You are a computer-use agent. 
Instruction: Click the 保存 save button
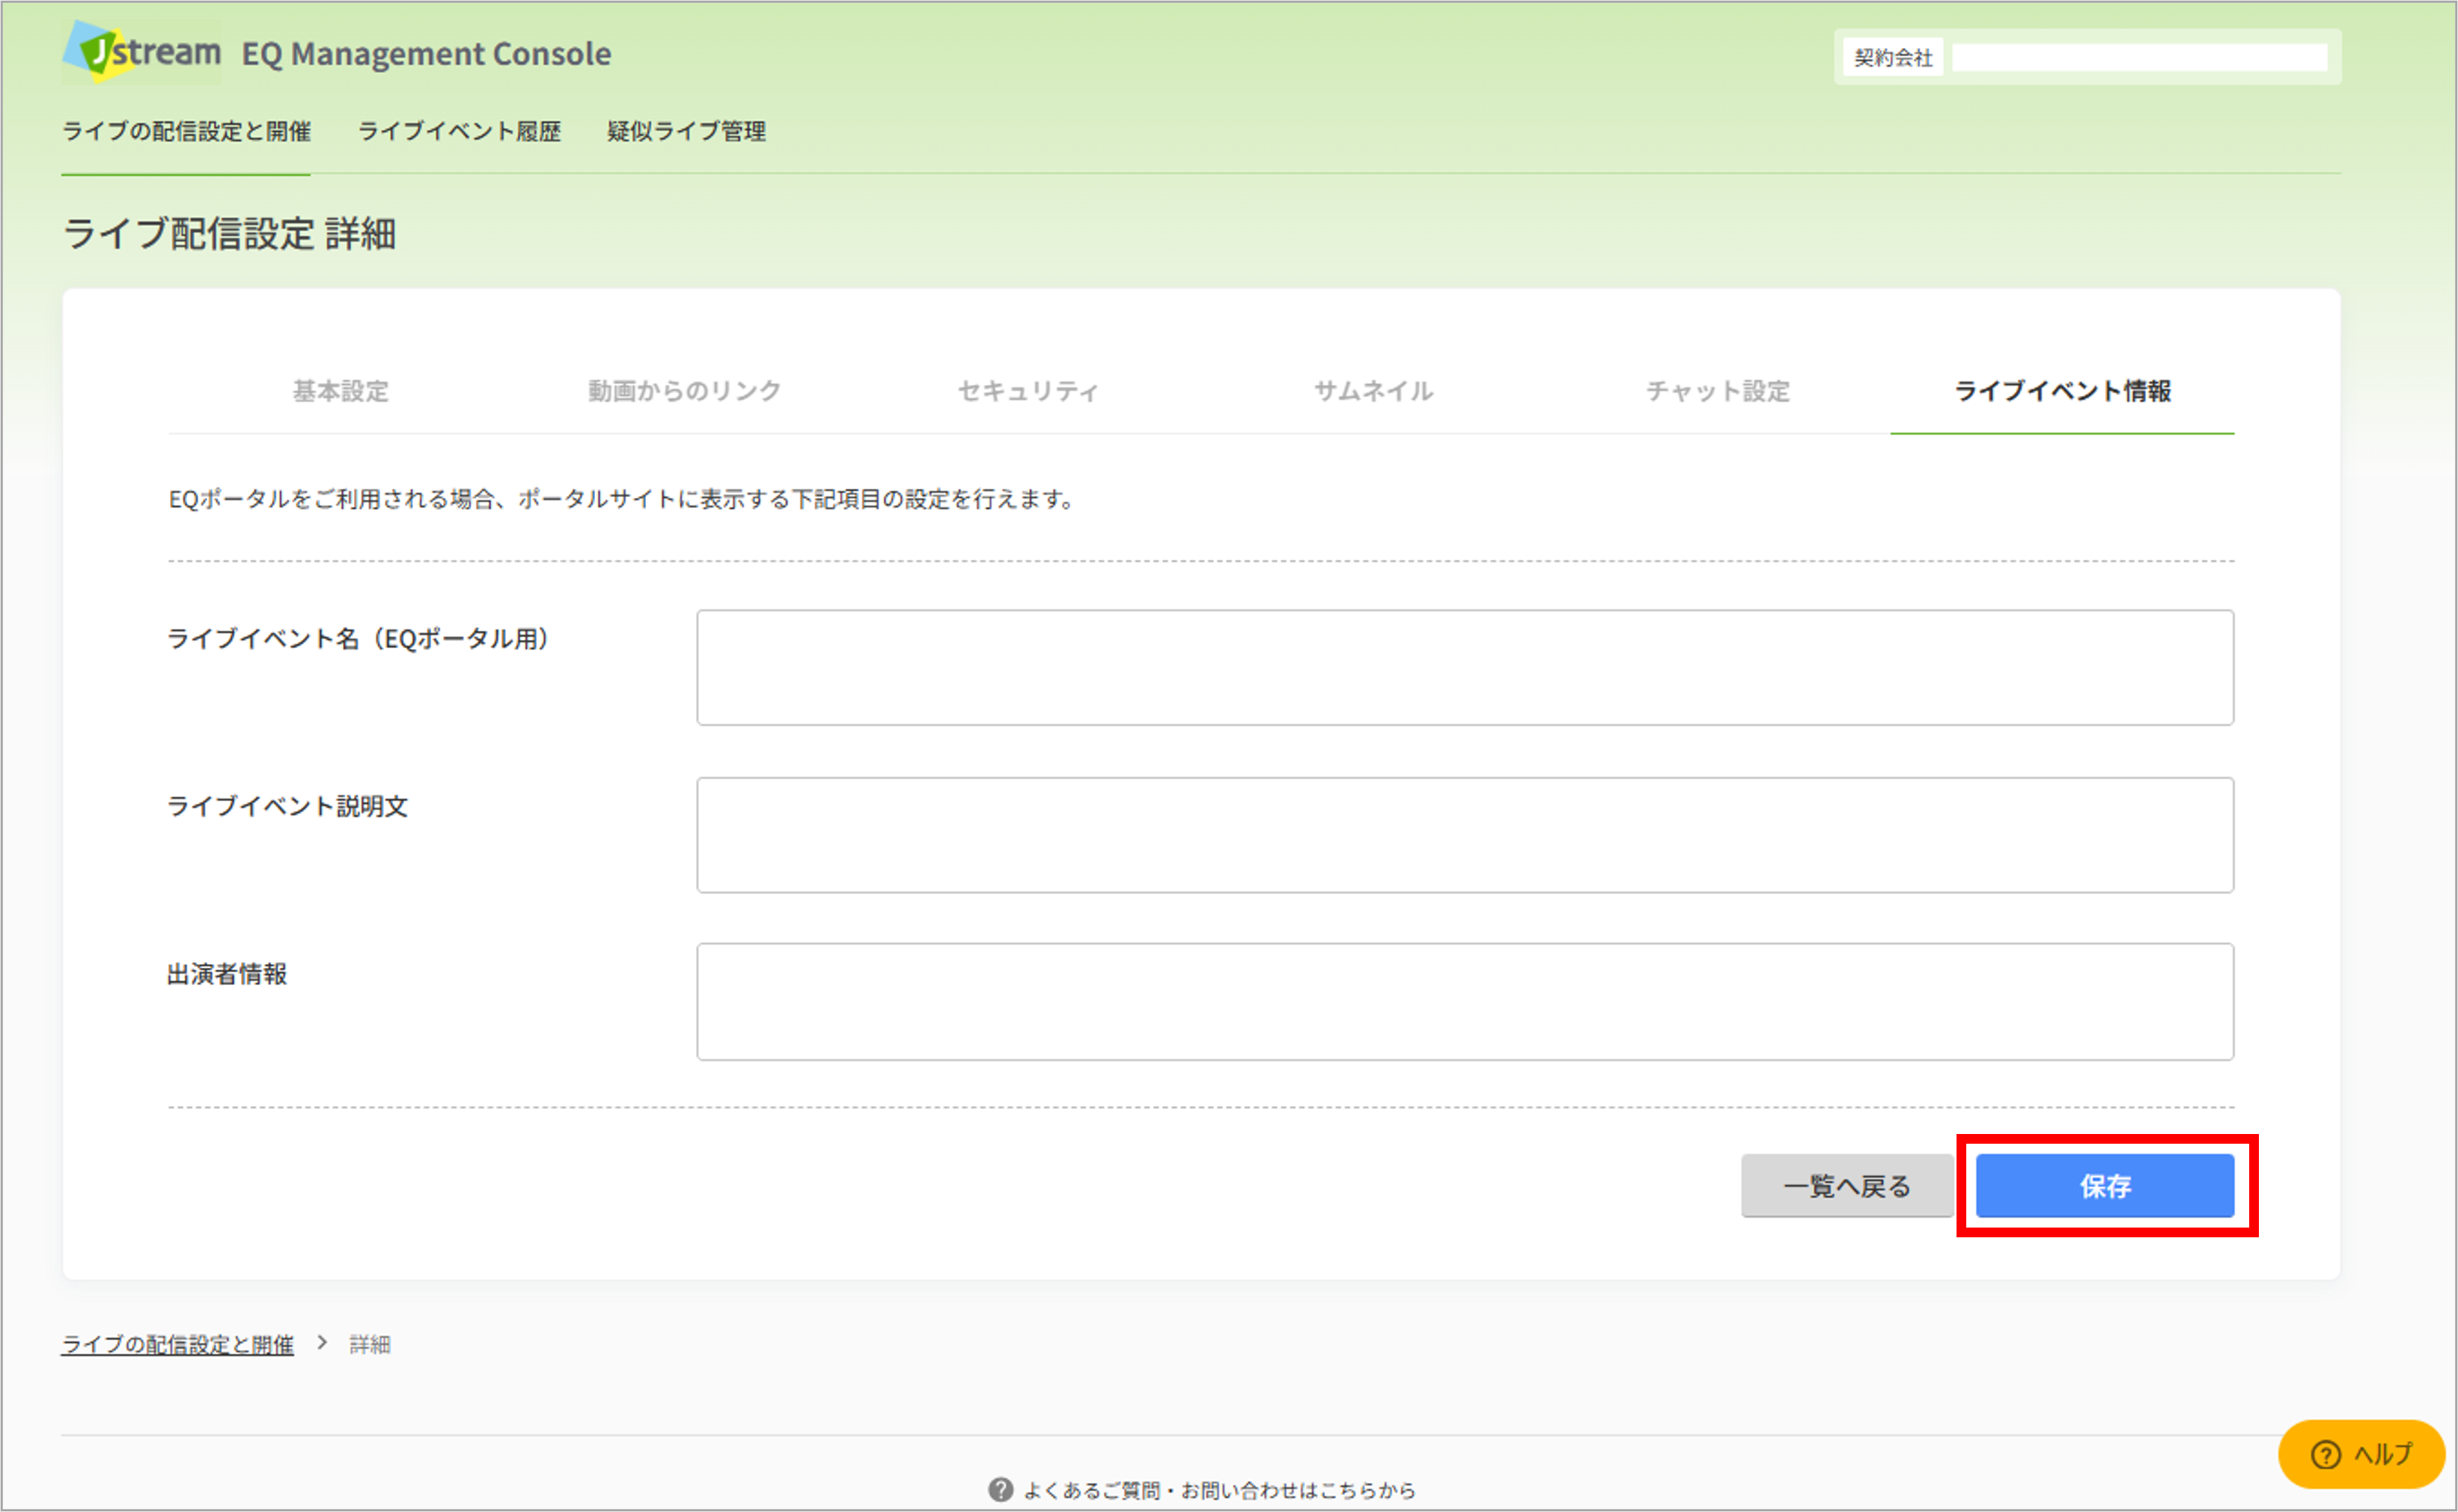pyautogui.click(x=2105, y=1186)
